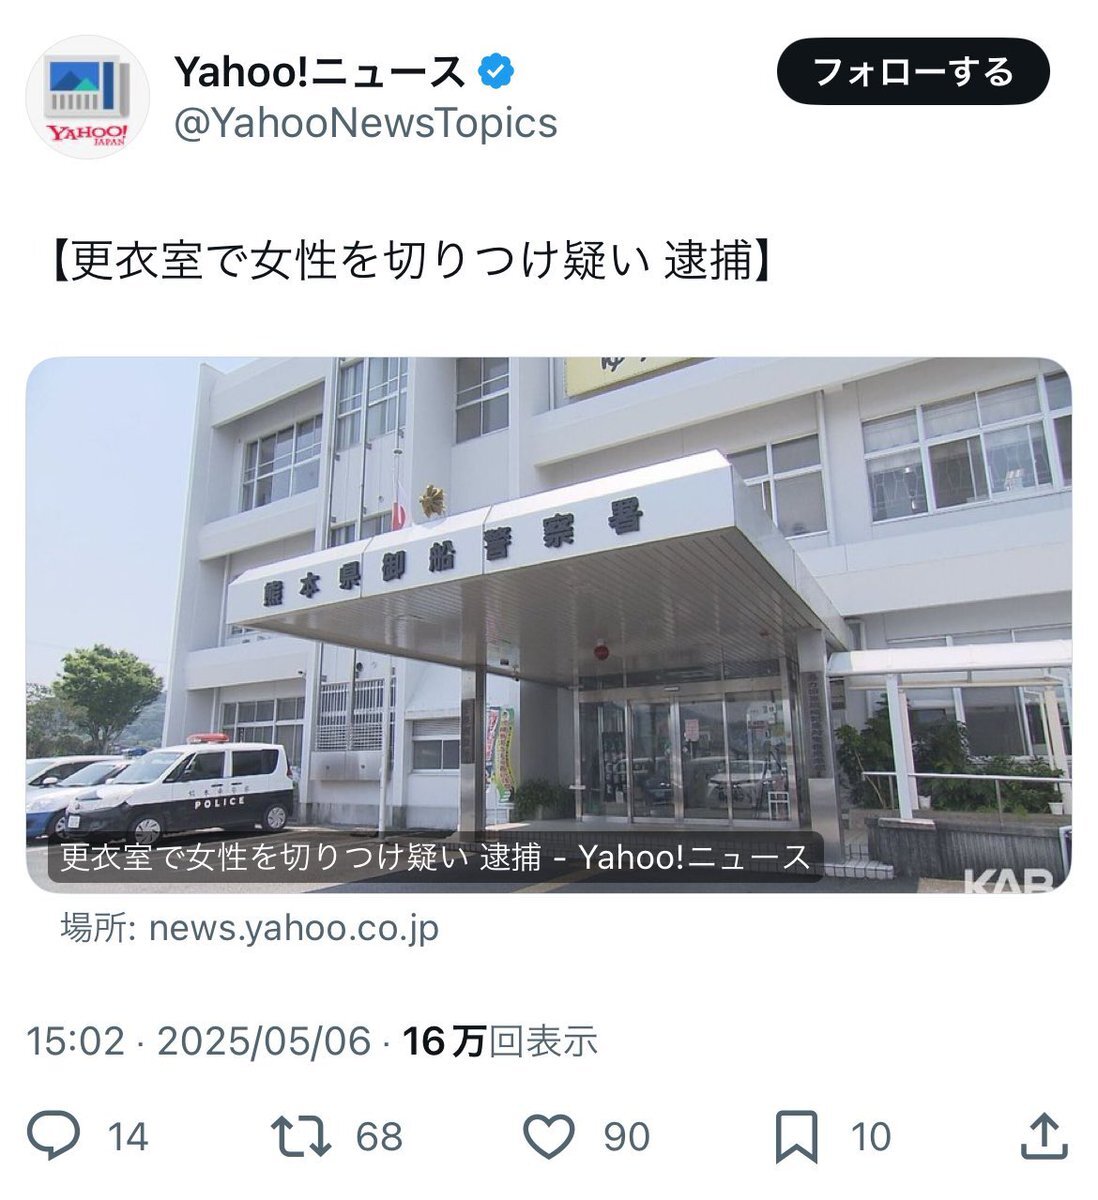Tap the repost arrows icon
The width and height of the screenshot is (1098, 1200).
coord(301,1137)
